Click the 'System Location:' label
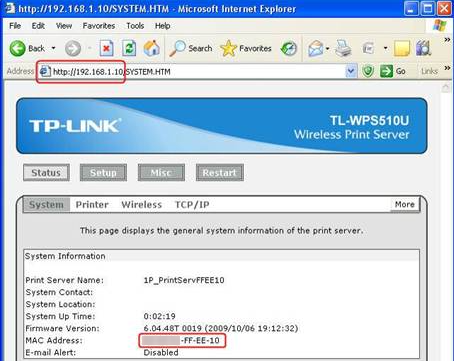 tap(60, 304)
